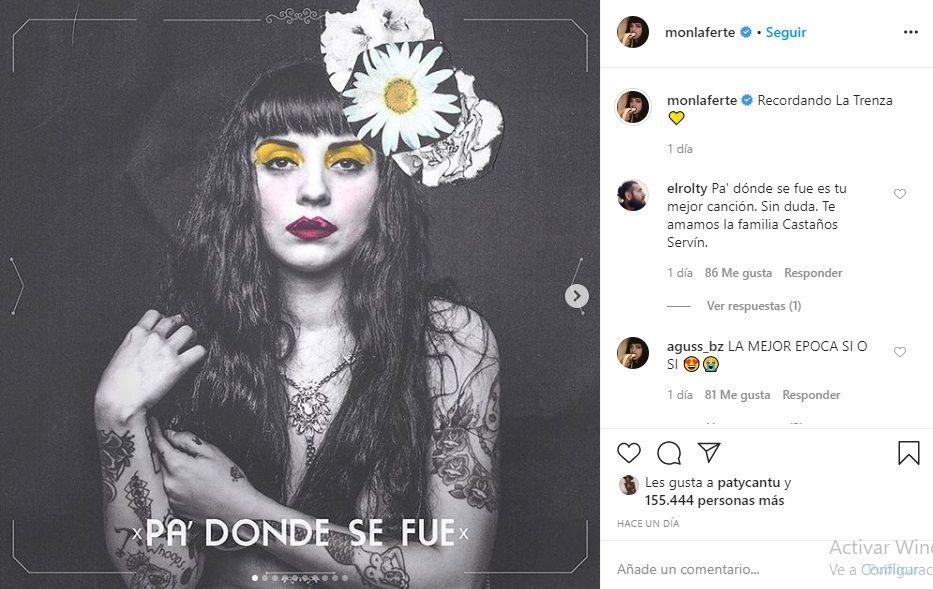Open the comment bubble icon
This screenshot has width=933, height=589.
669,453
